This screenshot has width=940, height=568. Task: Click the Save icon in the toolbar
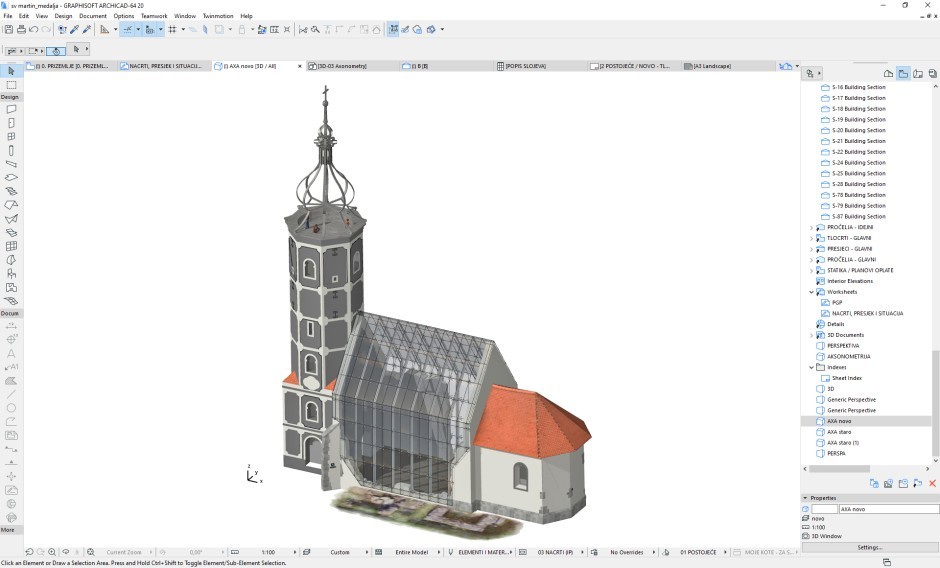click(8, 30)
